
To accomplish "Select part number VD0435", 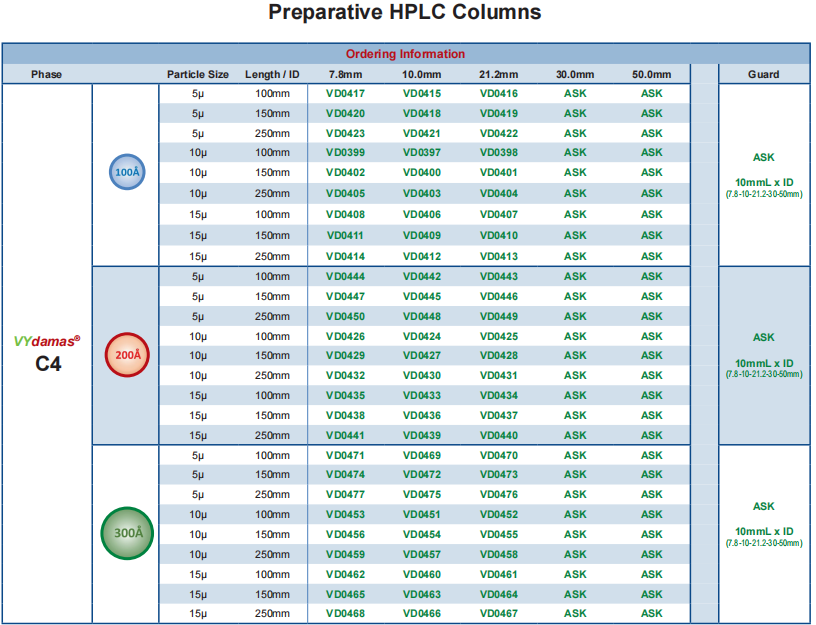I will 346,396.
